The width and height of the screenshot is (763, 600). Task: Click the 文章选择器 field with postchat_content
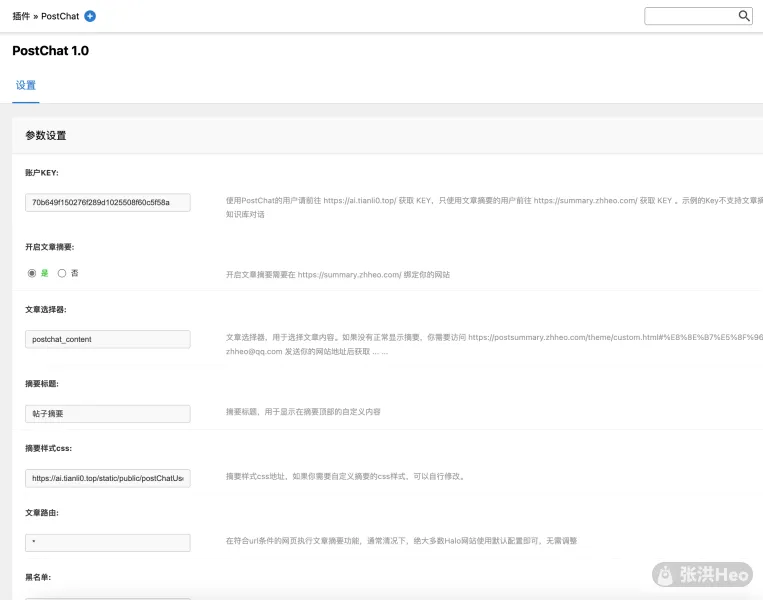[x=108, y=339]
